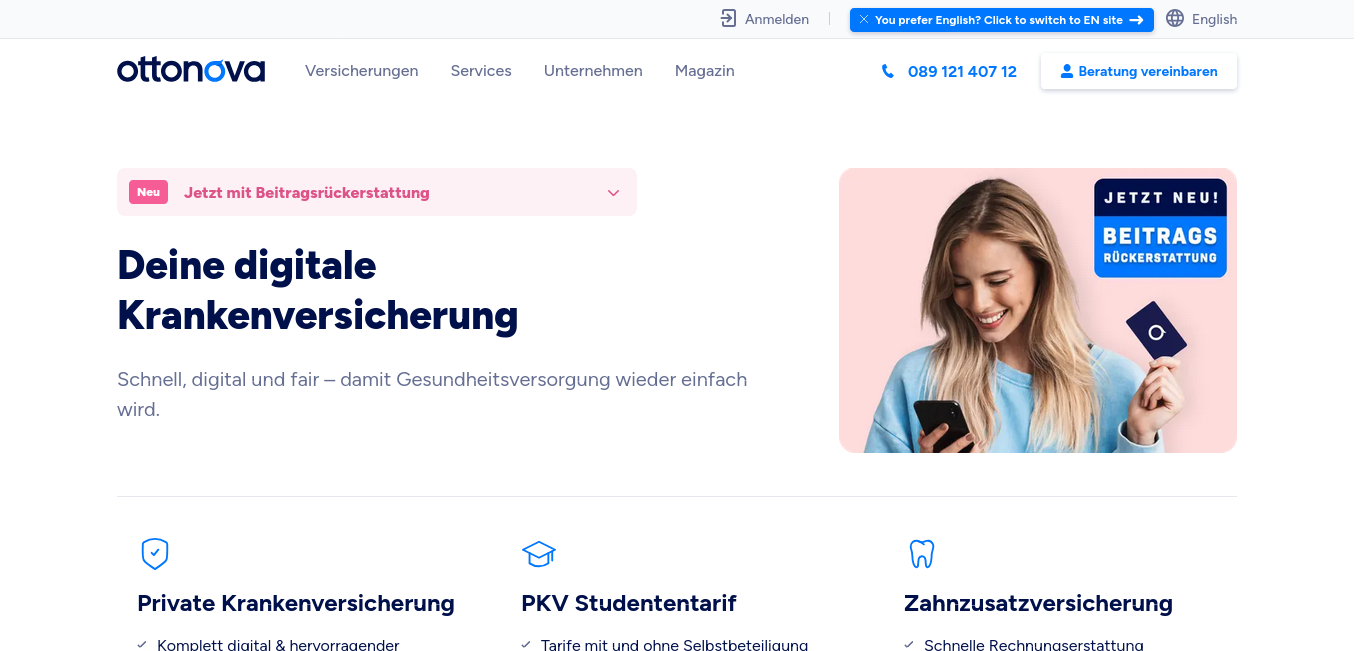Dismiss the English switch banner with X

[864, 19]
